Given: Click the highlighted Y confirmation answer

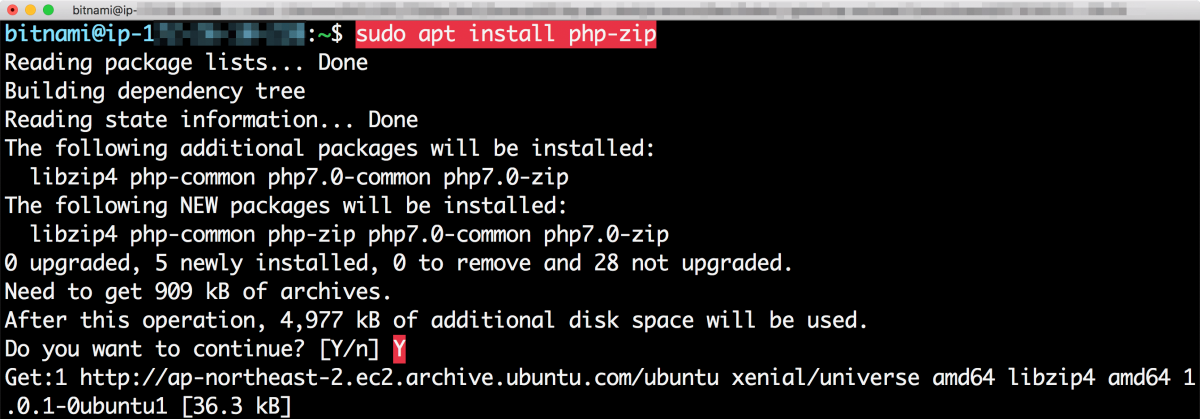Looking at the screenshot, I should pyautogui.click(x=399, y=350).
